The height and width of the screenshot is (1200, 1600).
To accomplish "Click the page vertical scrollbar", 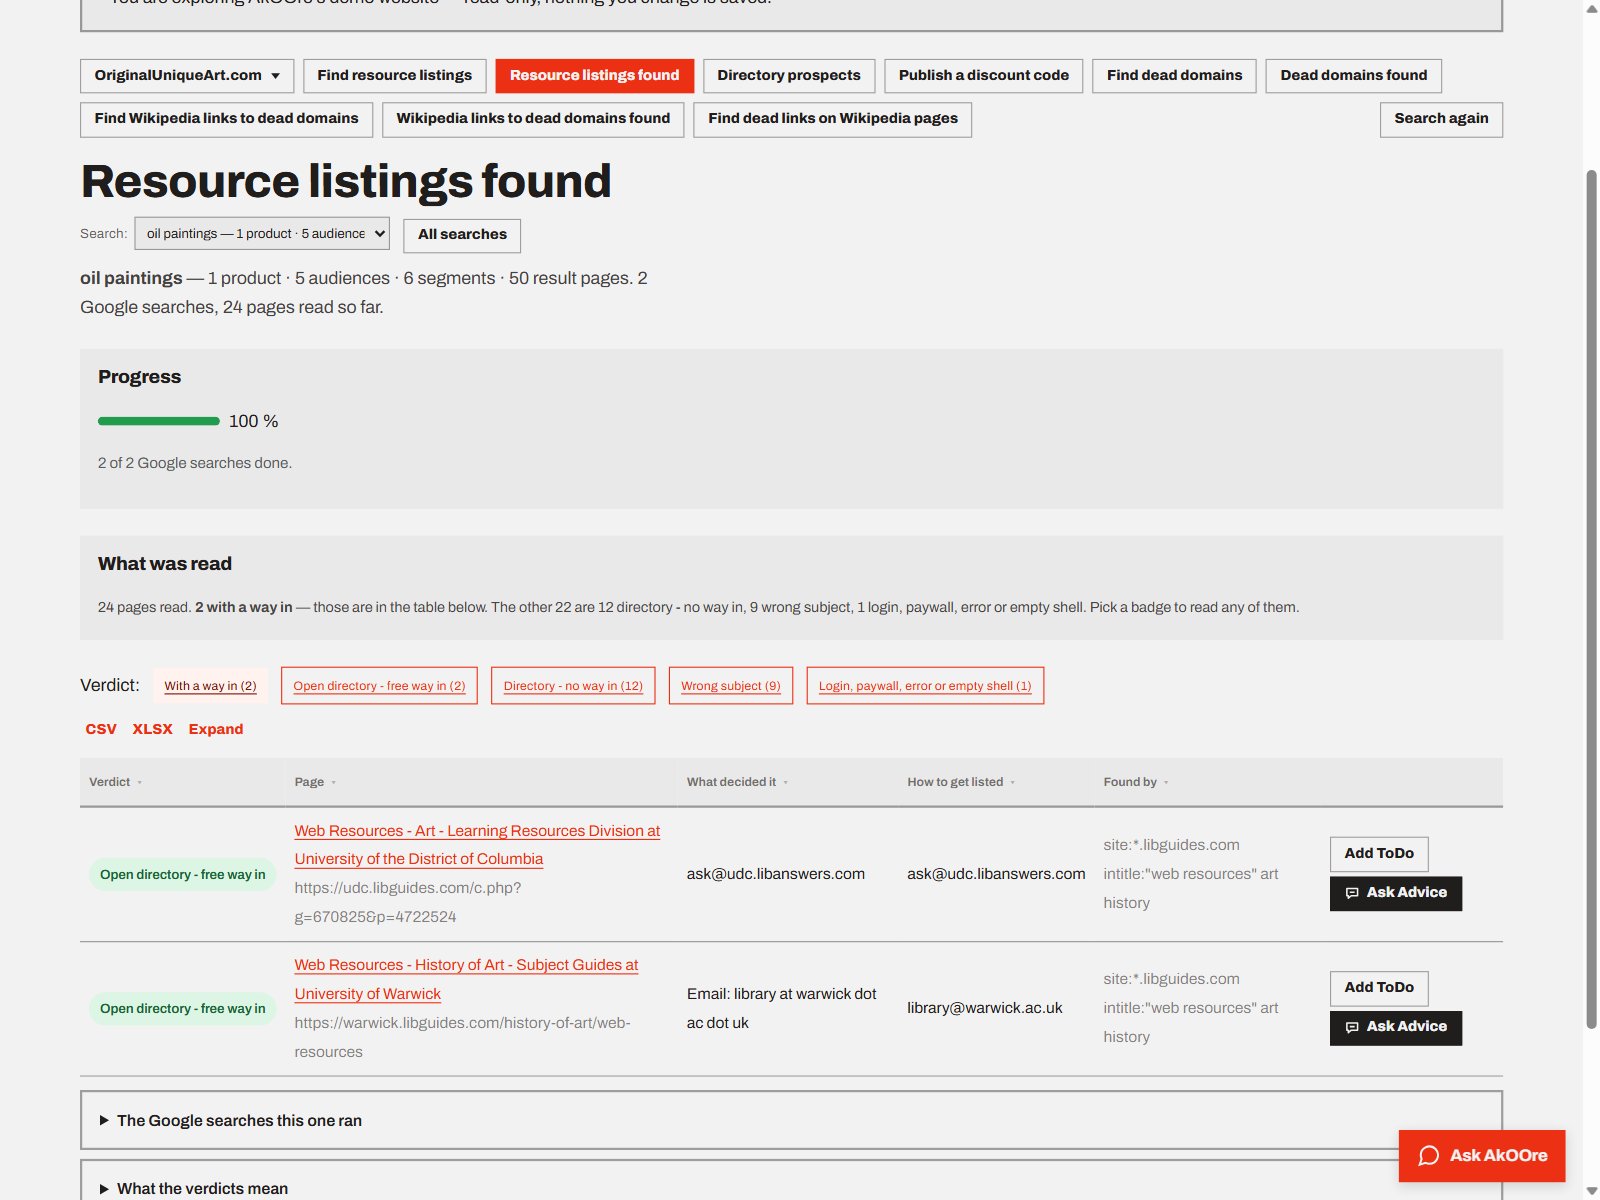I will (x=1591, y=598).
